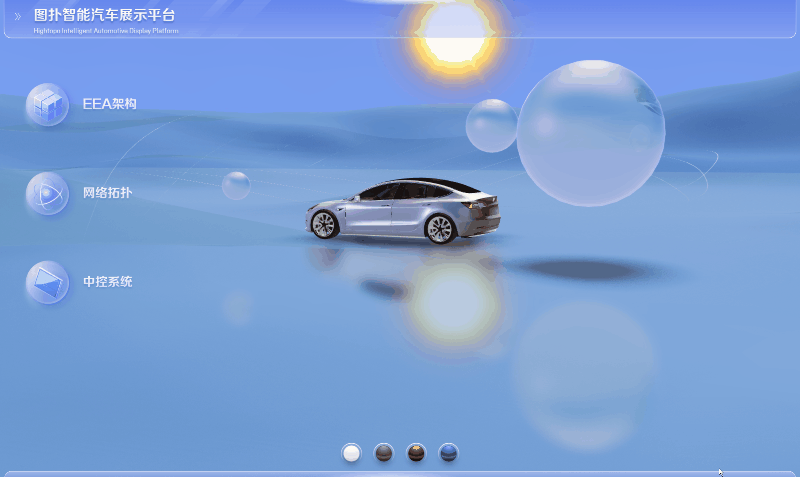
Task: Pick the dark brown car color sphere
Action: click(417, 453)
